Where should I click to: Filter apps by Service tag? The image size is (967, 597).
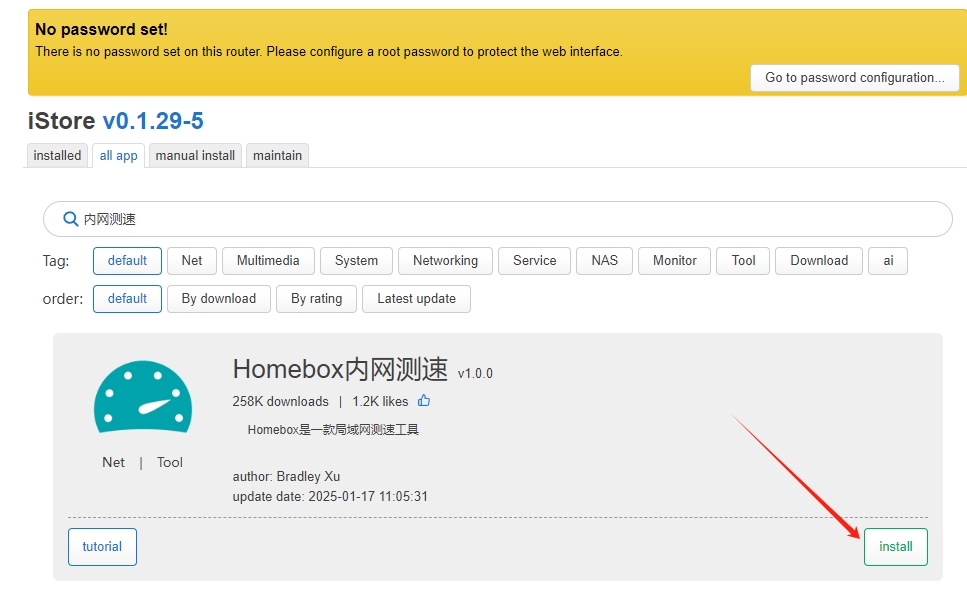tap(535, 261)
